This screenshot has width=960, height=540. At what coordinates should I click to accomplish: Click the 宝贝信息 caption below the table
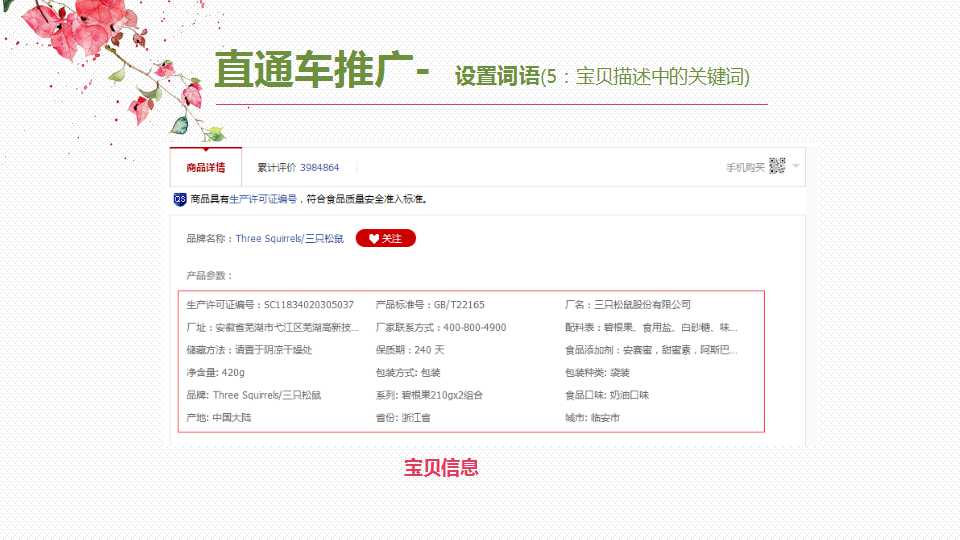tap(441, 467)
